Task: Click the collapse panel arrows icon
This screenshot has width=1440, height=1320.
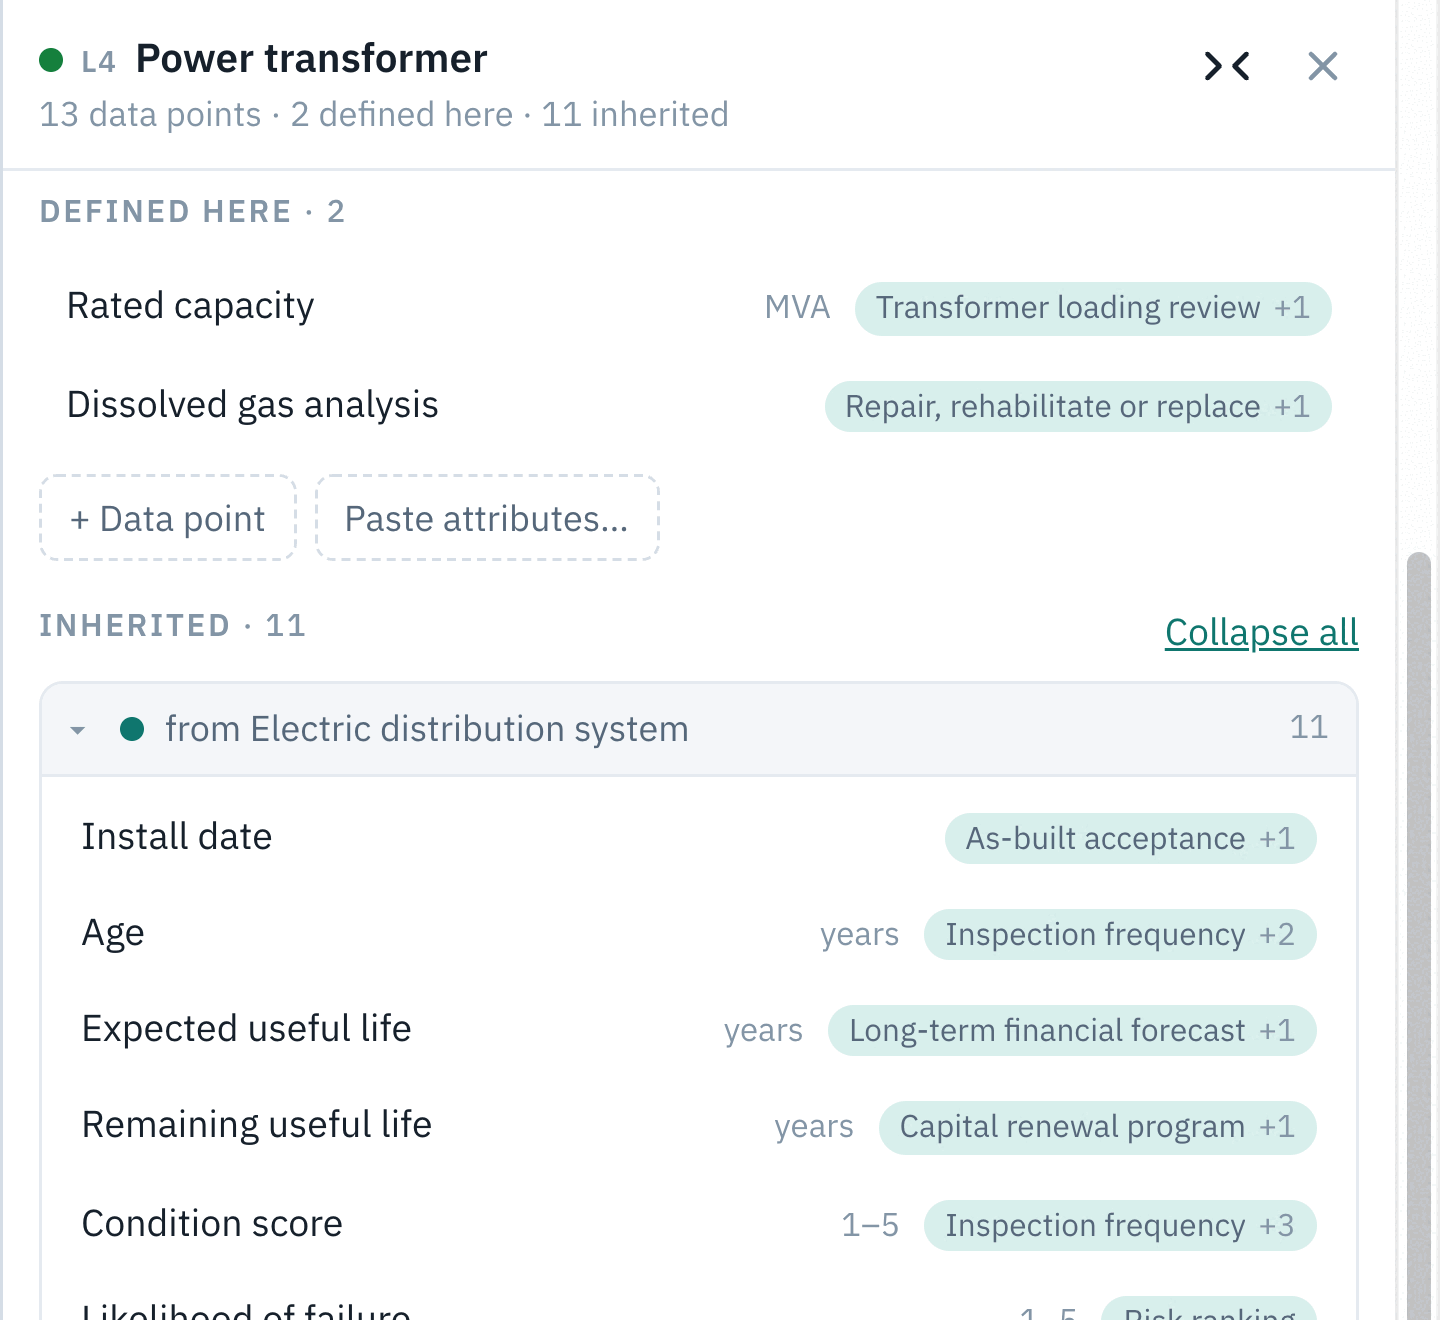Action: click(1227, 66)
